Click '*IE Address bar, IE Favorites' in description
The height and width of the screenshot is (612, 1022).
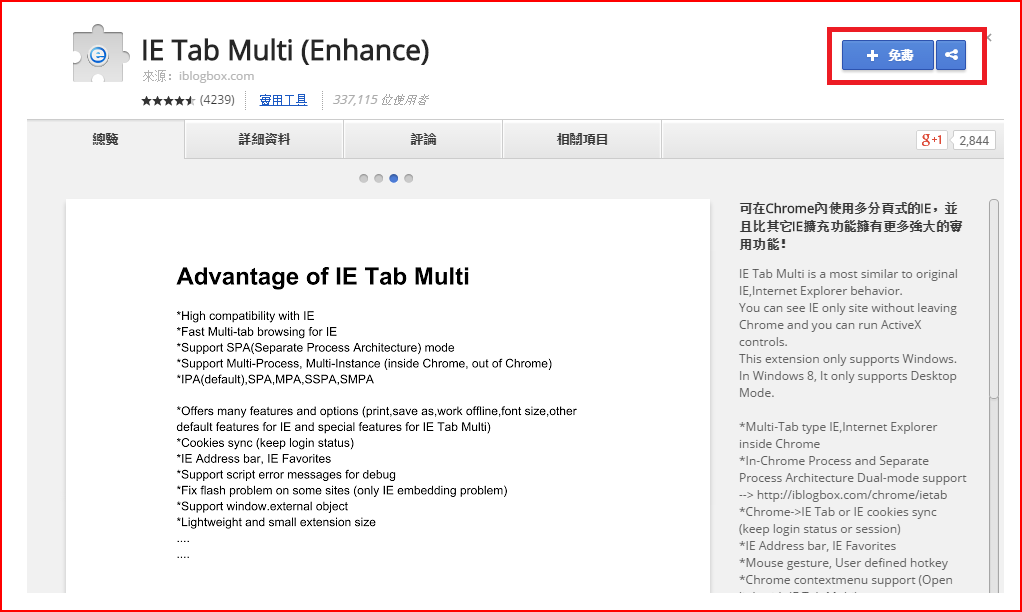(817, 546)
